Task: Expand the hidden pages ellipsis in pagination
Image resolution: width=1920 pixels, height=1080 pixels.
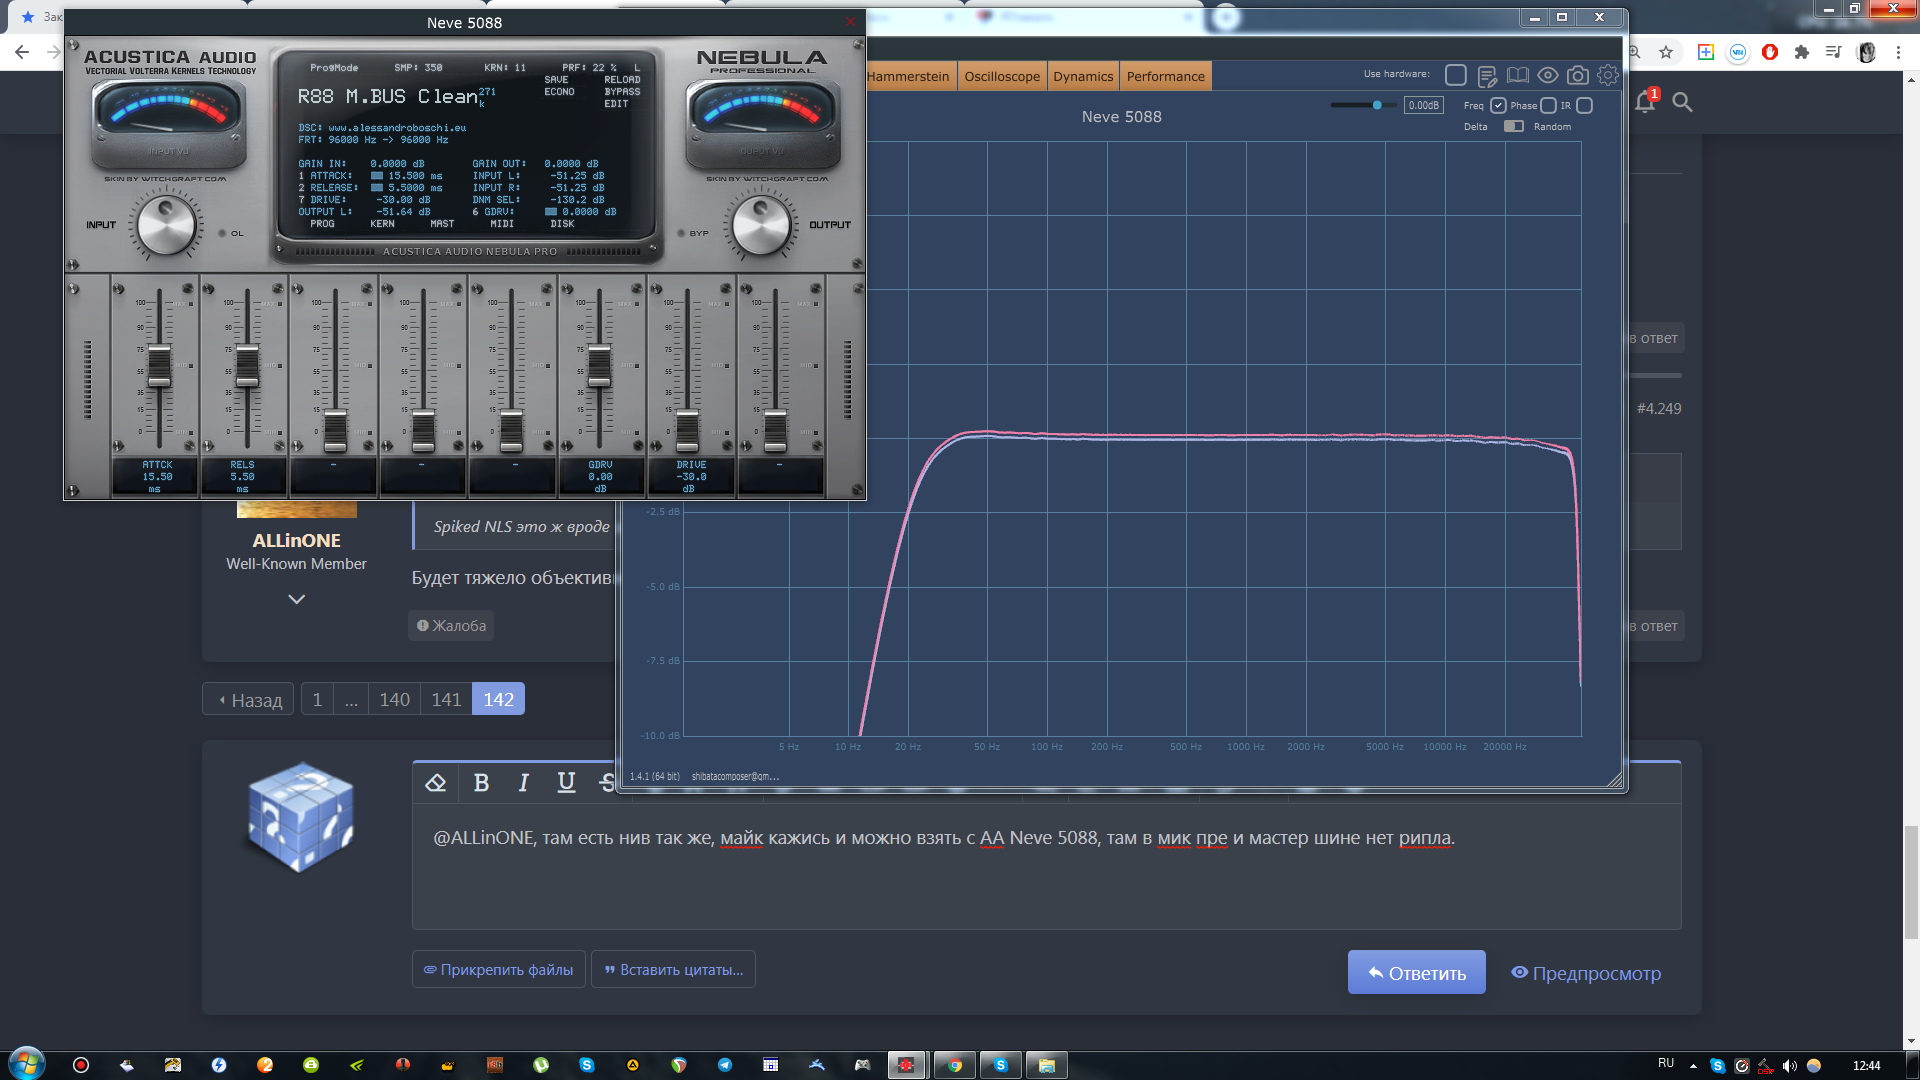Action: [351, 700]
